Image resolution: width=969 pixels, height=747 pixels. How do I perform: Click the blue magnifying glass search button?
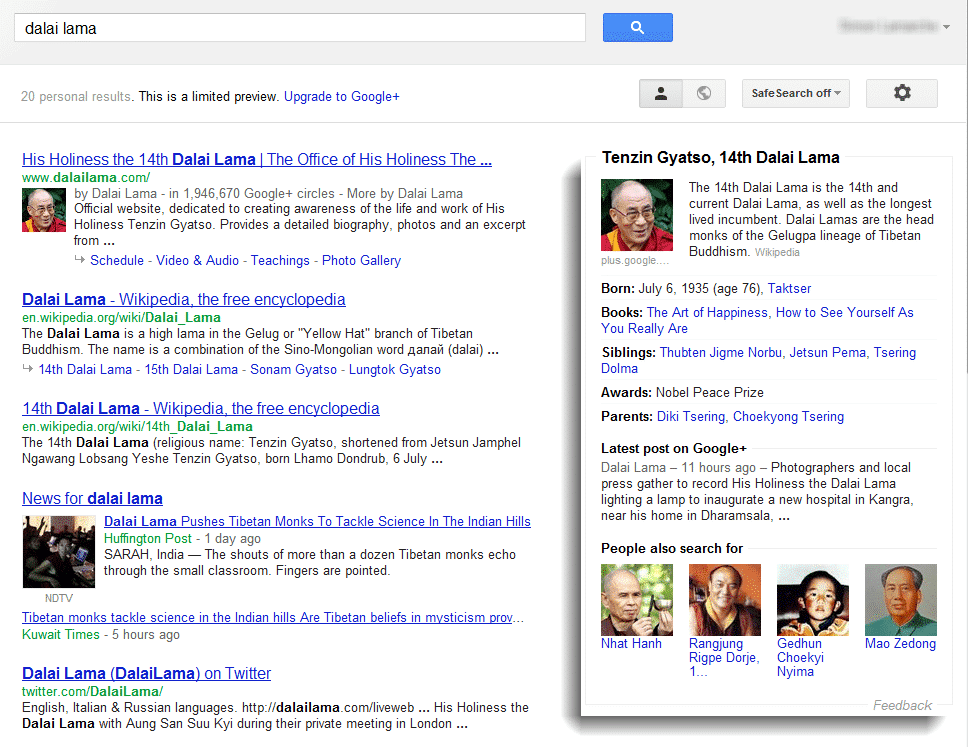coord(637,28)
